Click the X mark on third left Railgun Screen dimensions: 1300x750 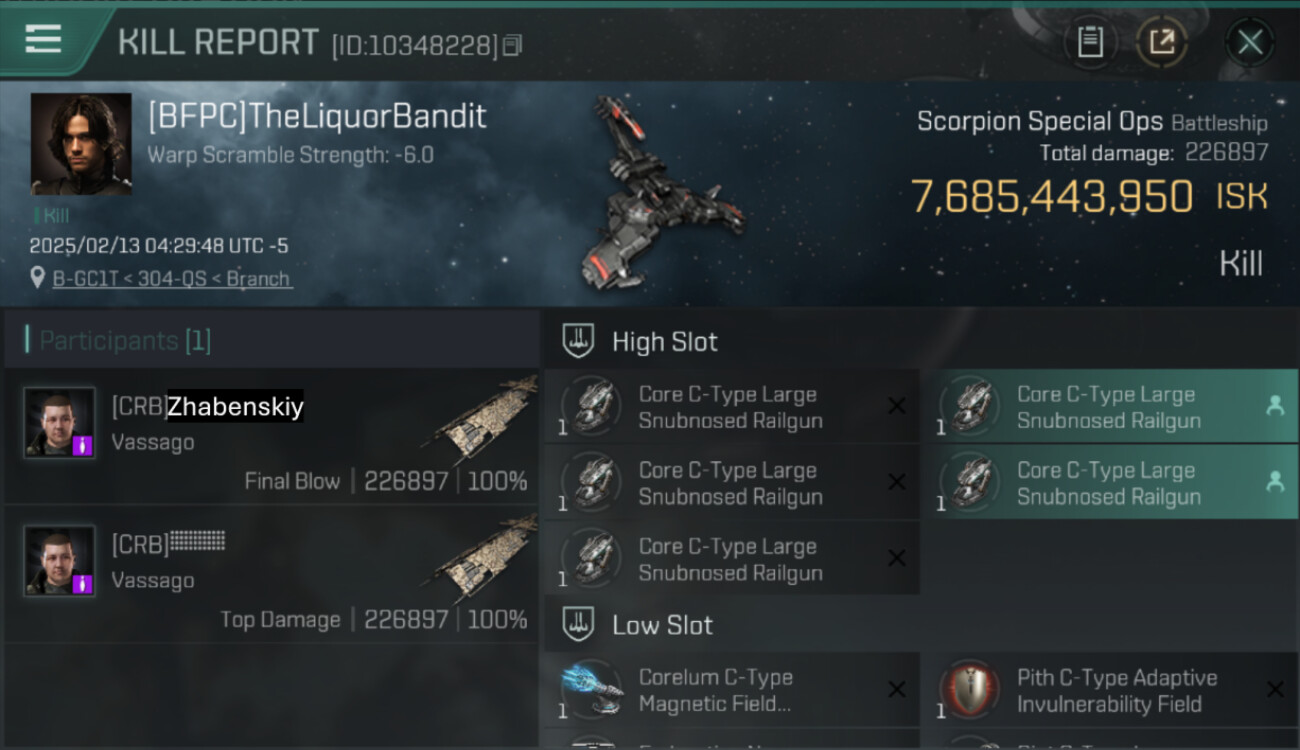(x=897, y=558)
